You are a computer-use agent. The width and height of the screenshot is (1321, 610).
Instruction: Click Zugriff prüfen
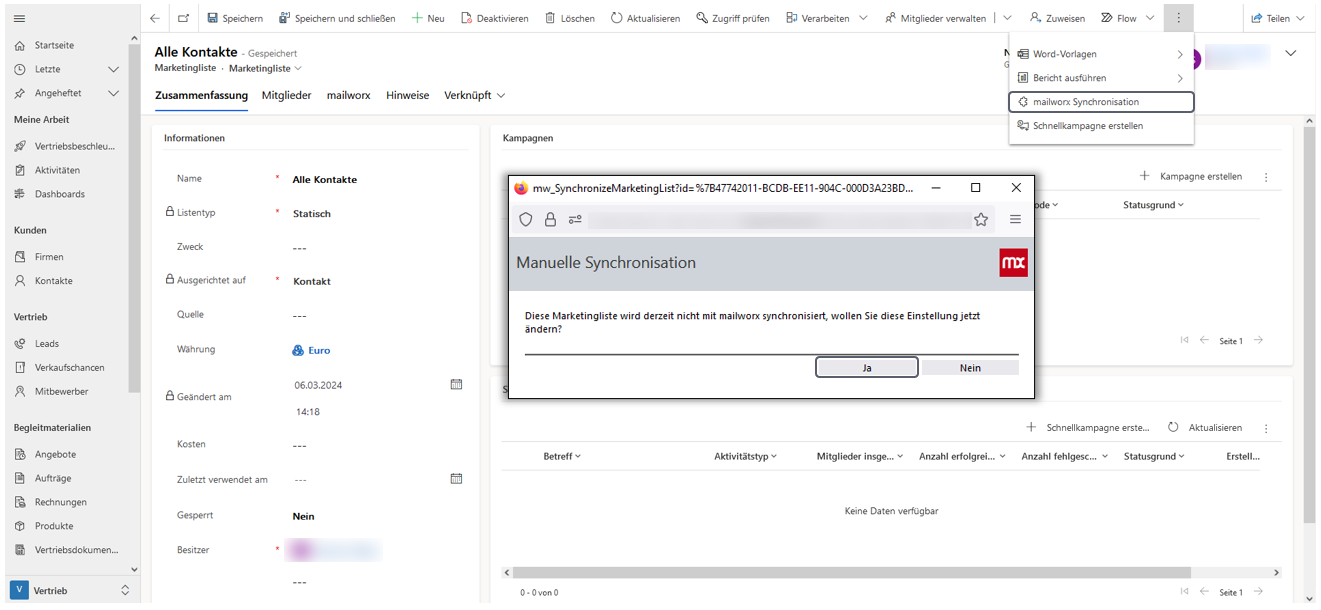point(733,18)
